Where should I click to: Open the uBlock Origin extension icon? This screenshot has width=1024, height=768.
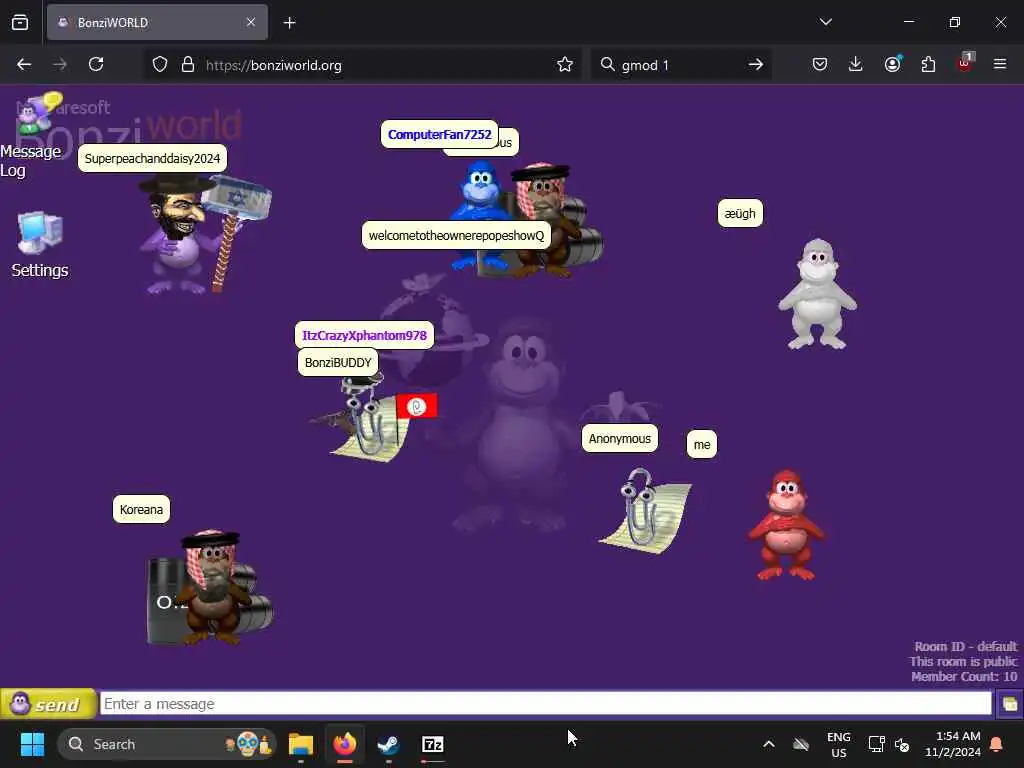coord(965,63)
